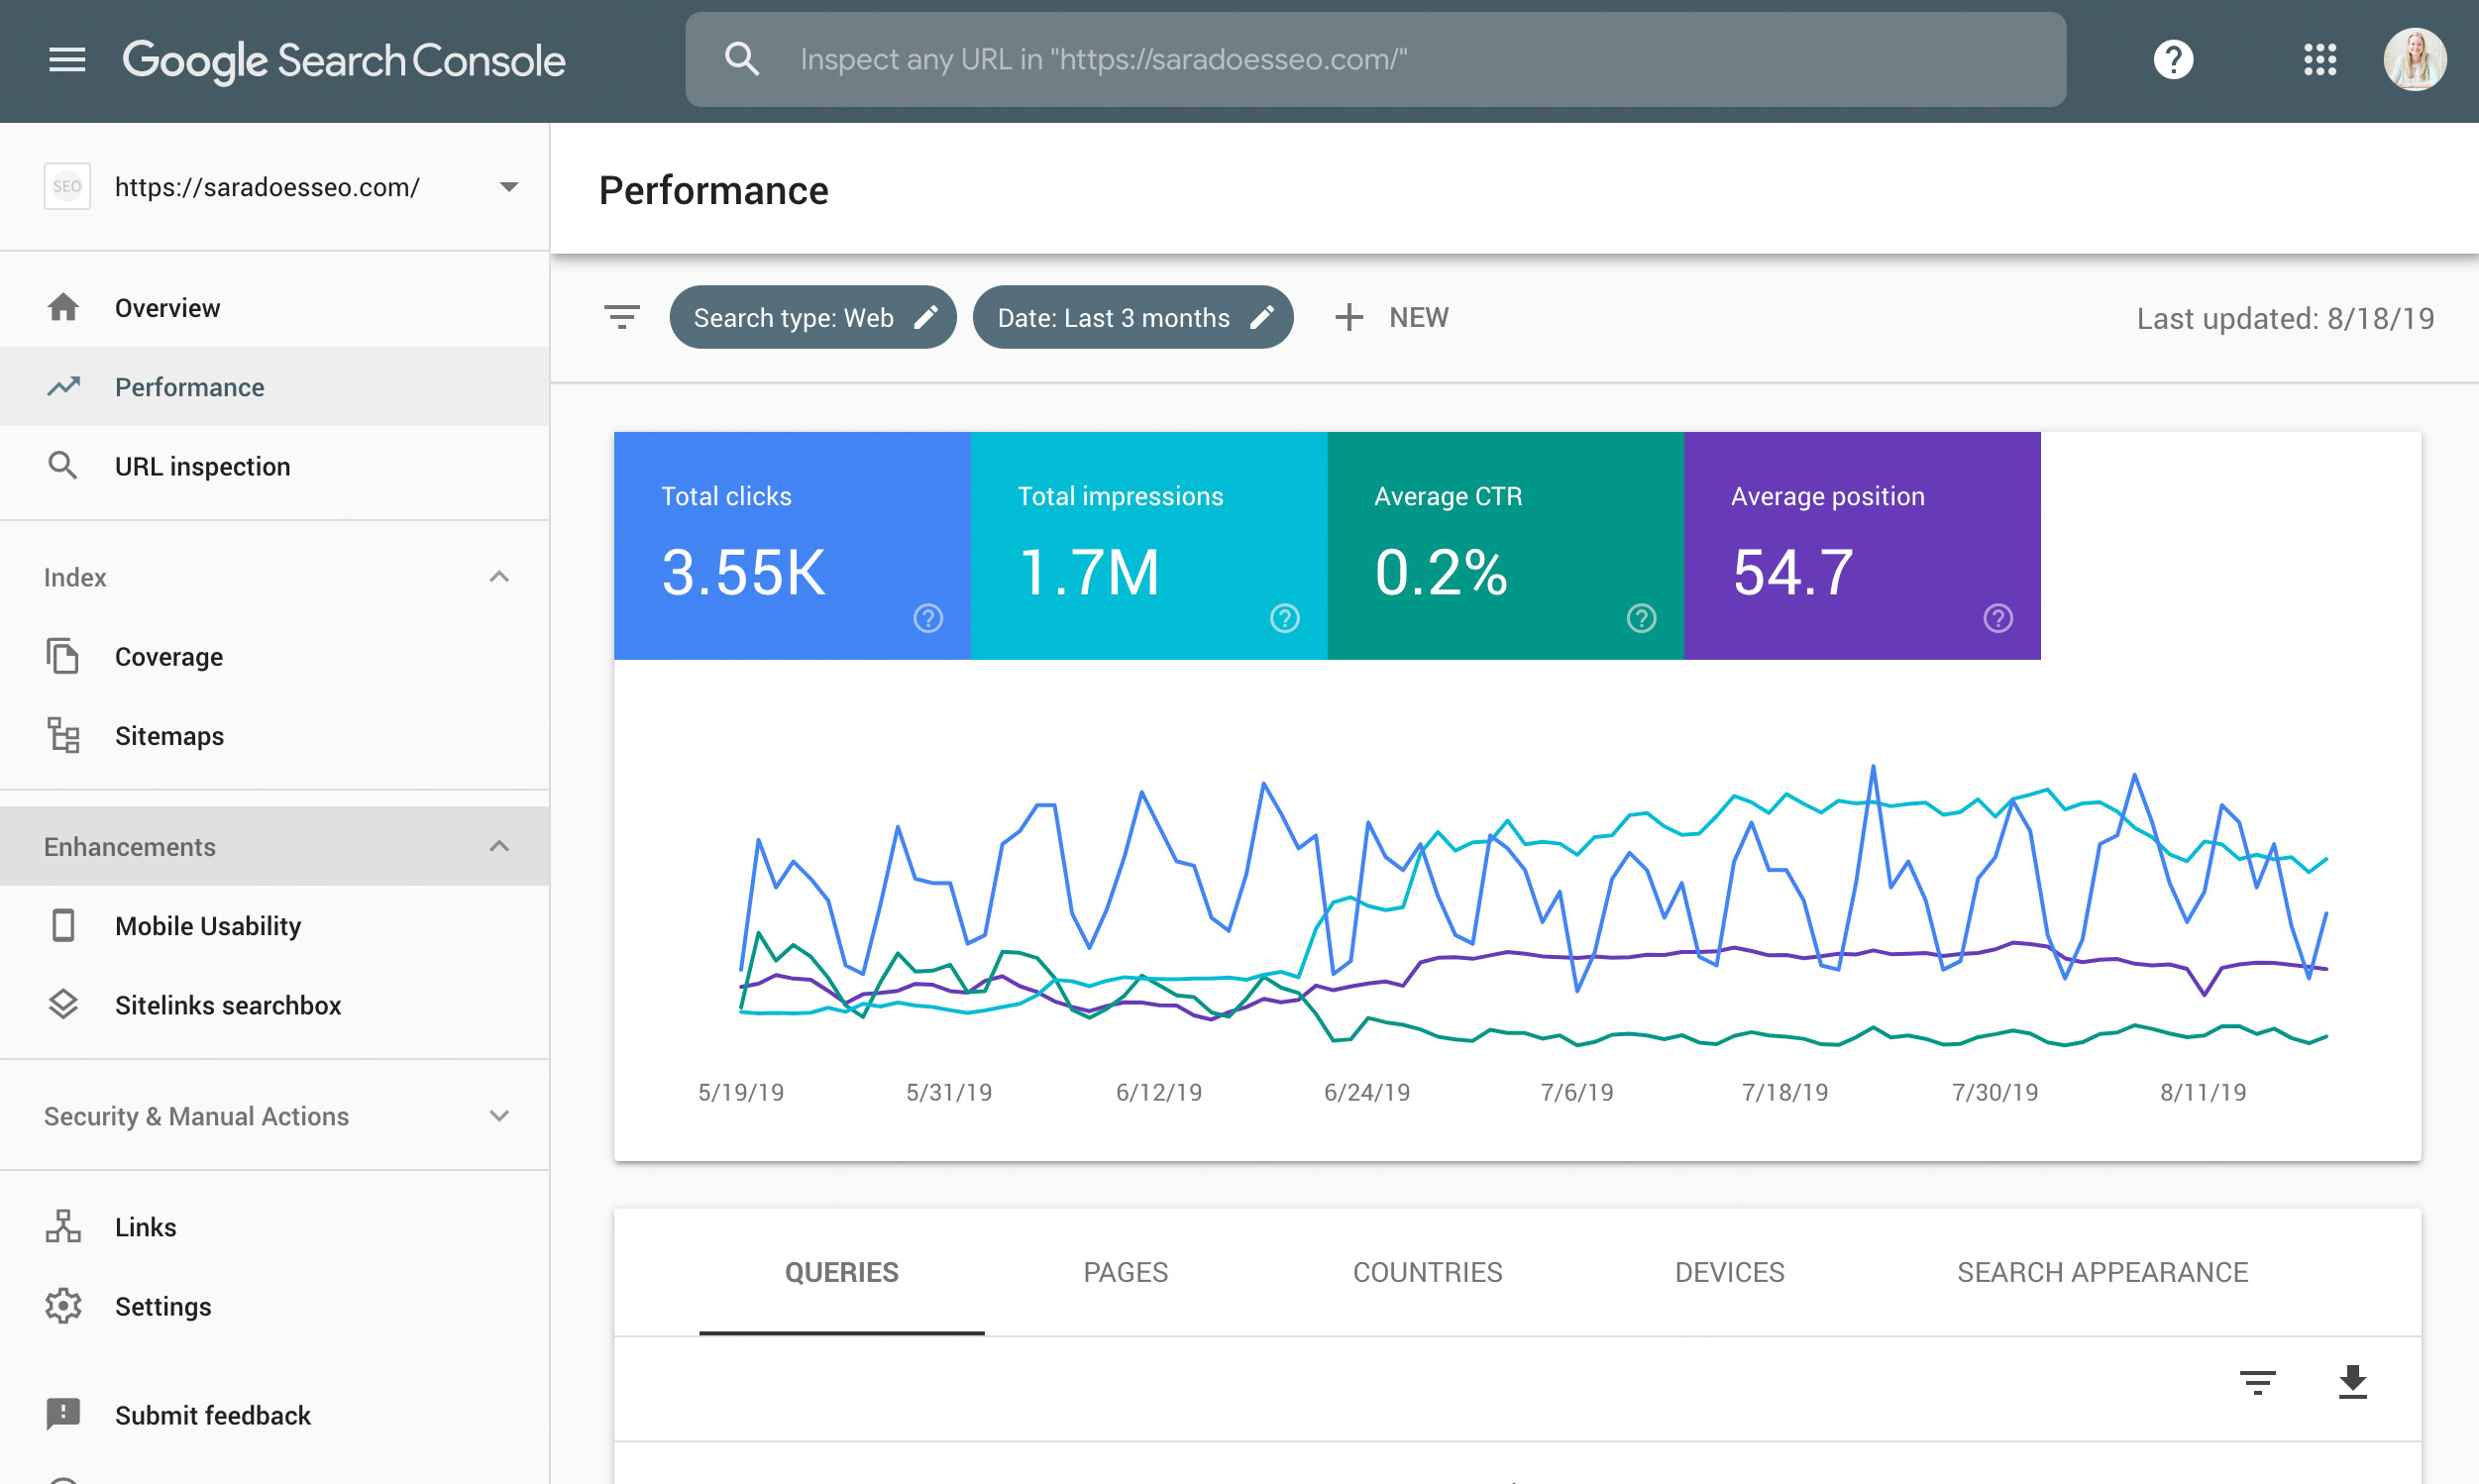Click the URL inspection magnifier icon
The height and width of the screenshot is (1484, 2479).
click(x=63, y=465)
